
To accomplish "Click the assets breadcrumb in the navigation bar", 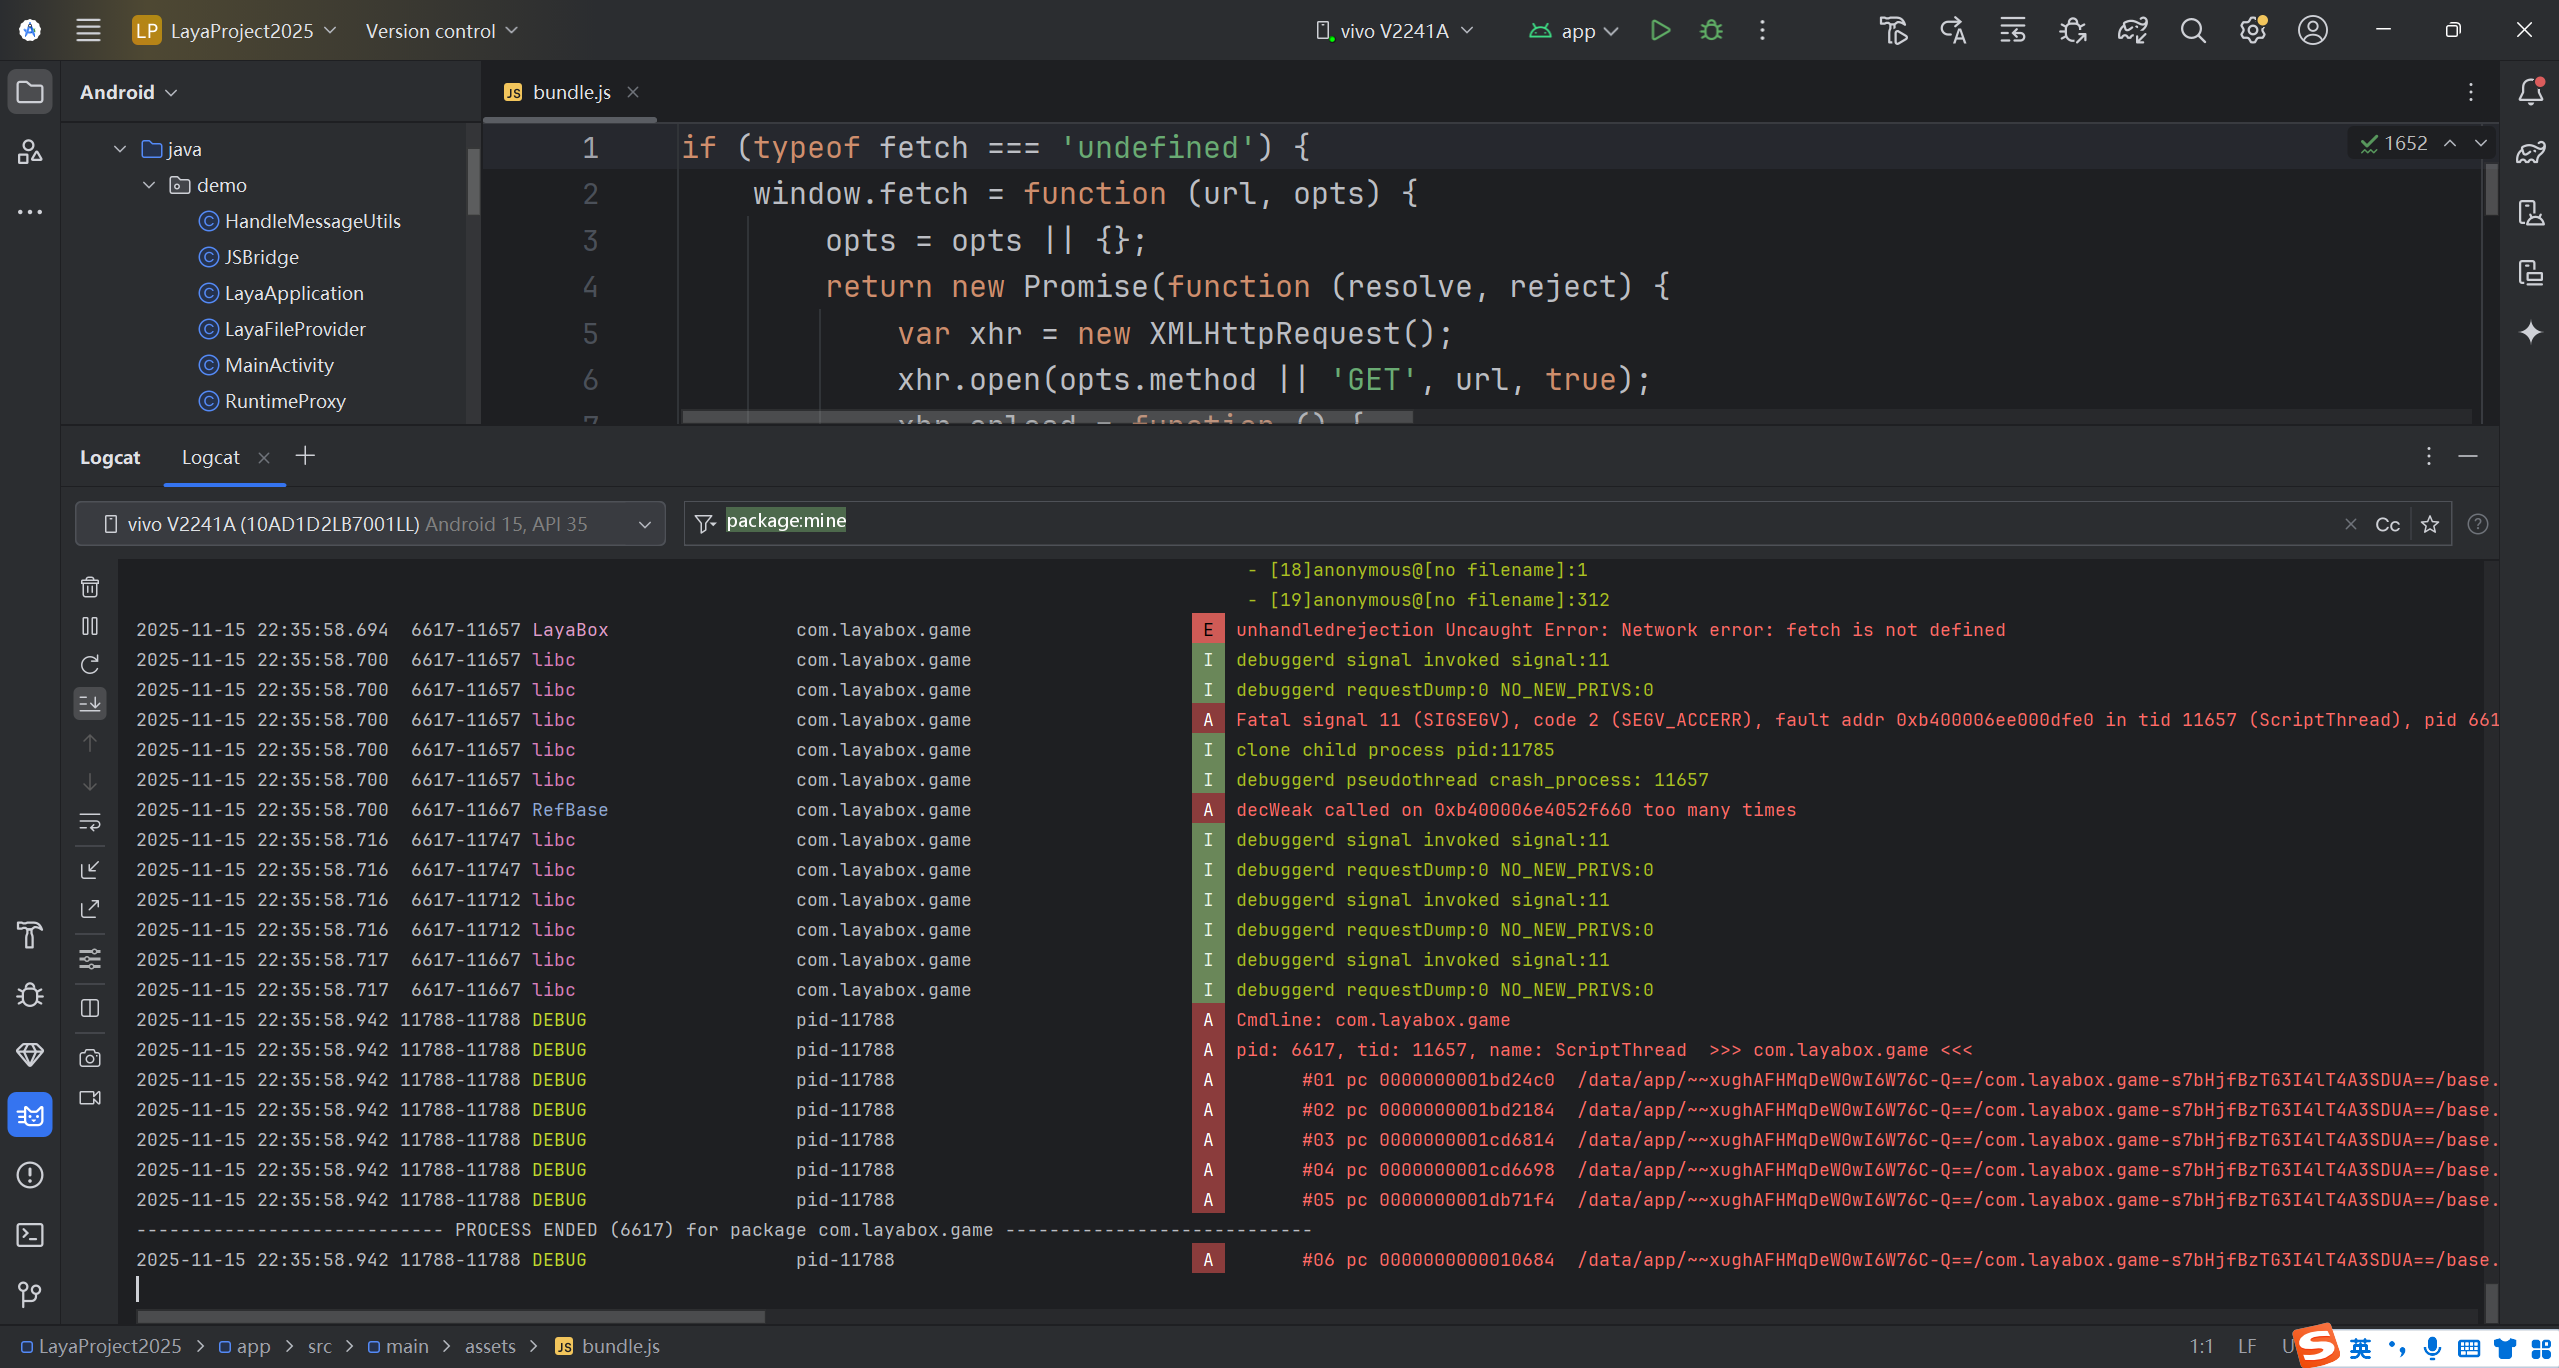I will click(490, 1346).
